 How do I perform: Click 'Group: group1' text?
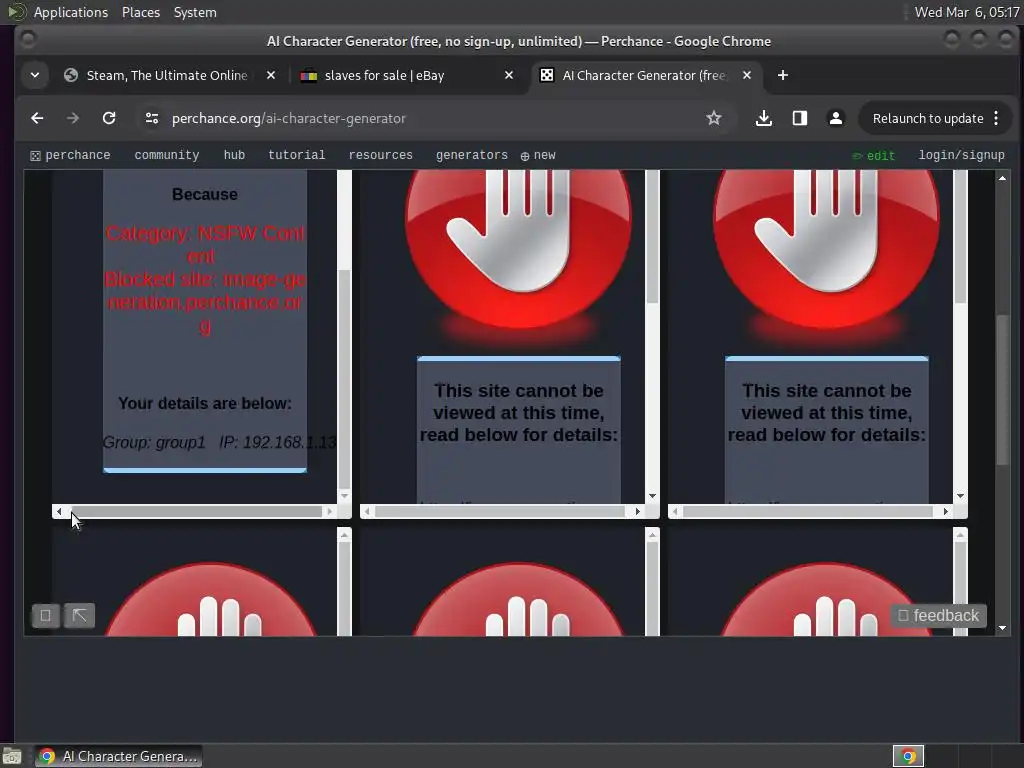click(154, 442)
